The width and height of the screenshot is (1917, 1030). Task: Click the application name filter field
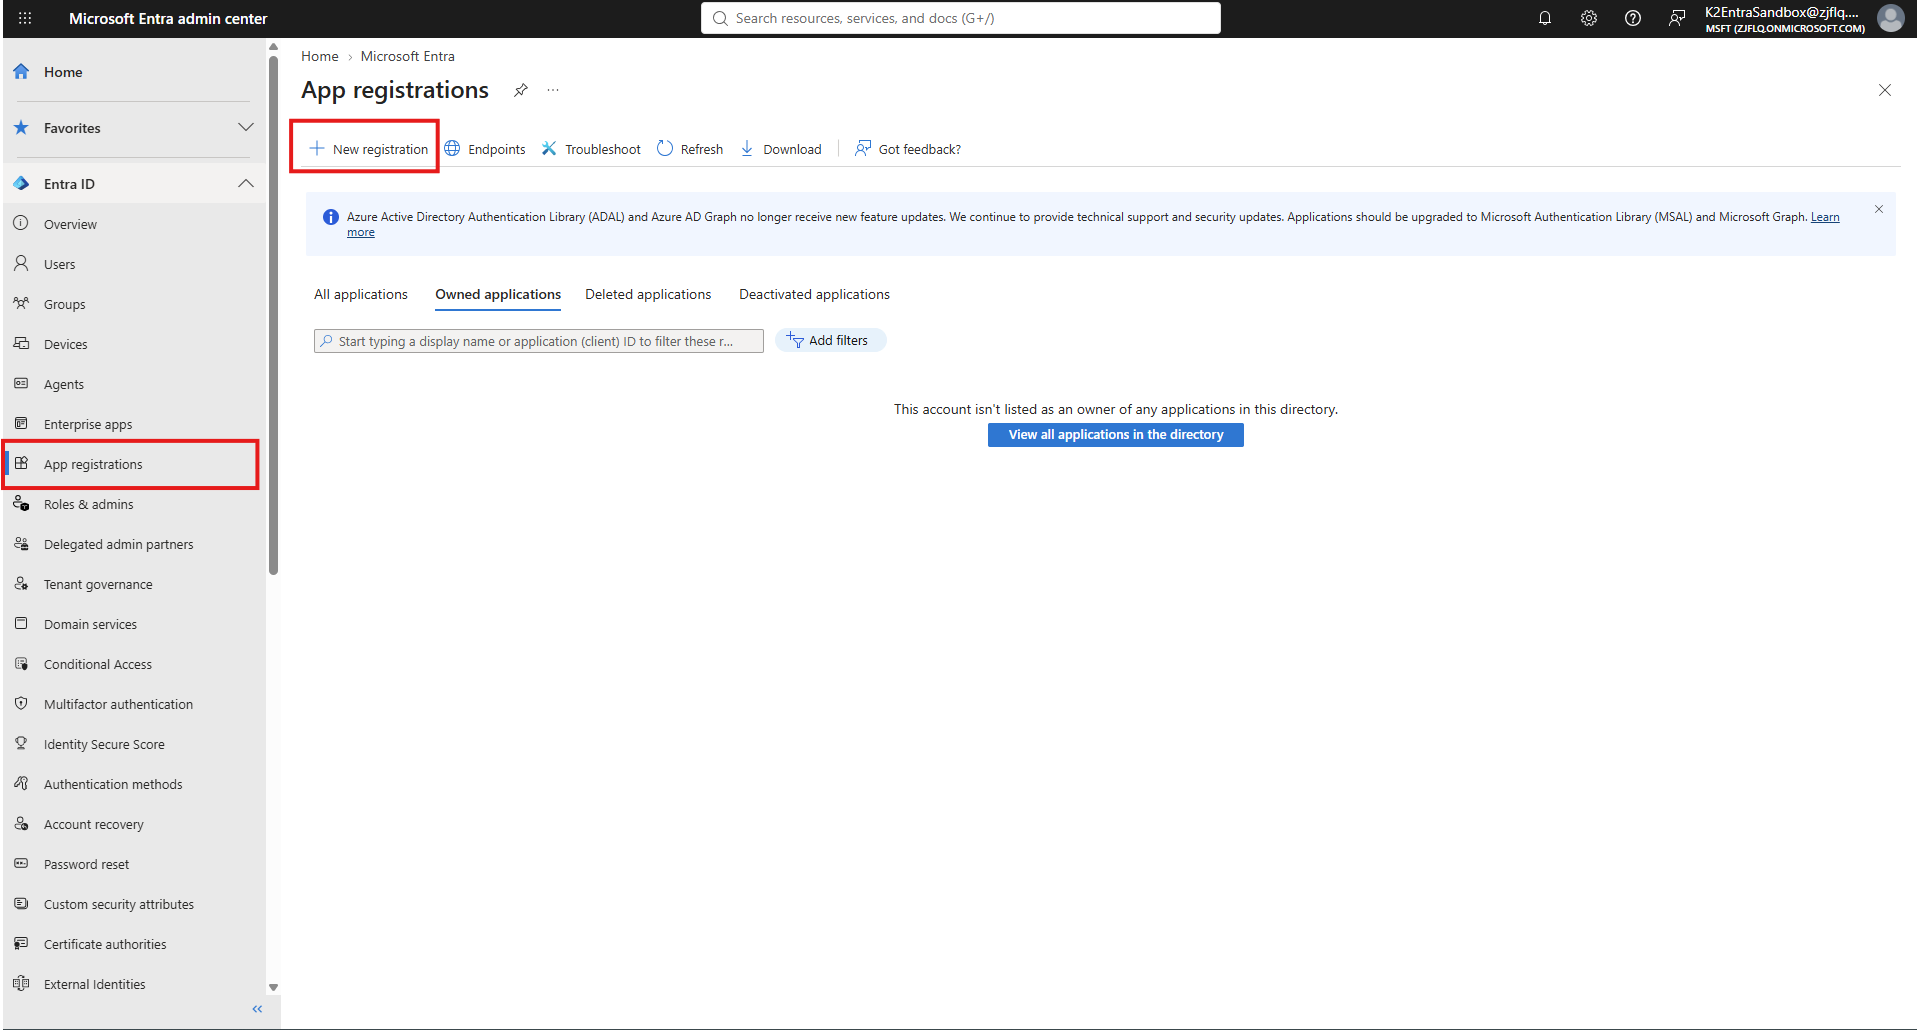[539, 341]
